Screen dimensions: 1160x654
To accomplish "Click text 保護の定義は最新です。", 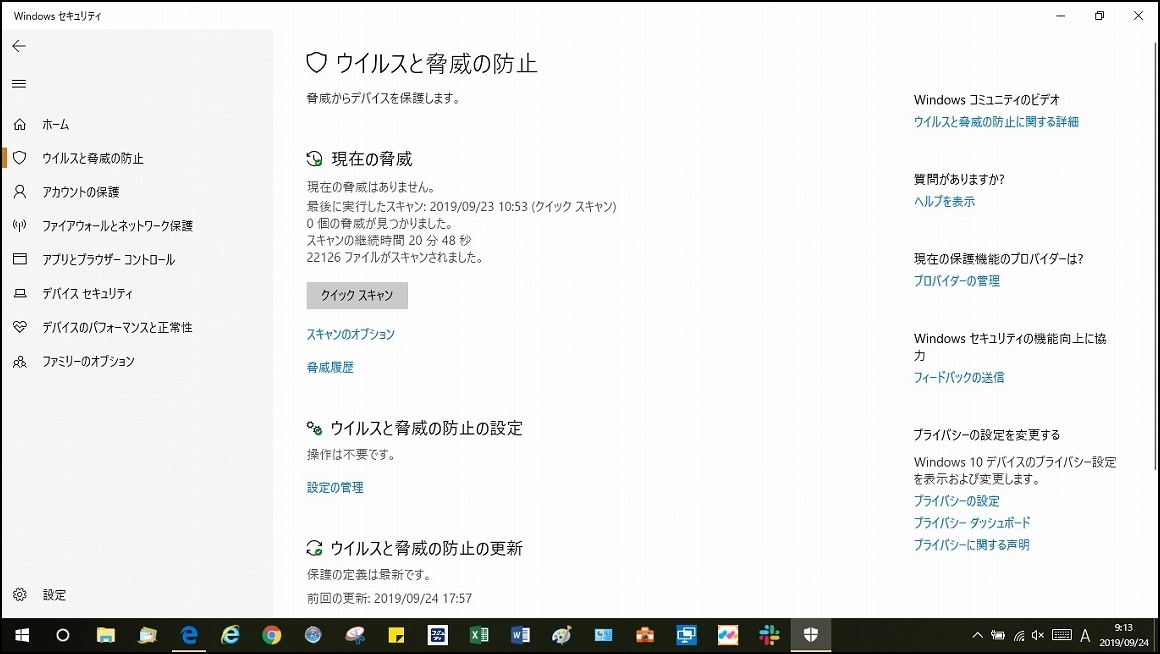I will (x=368, y=575).
